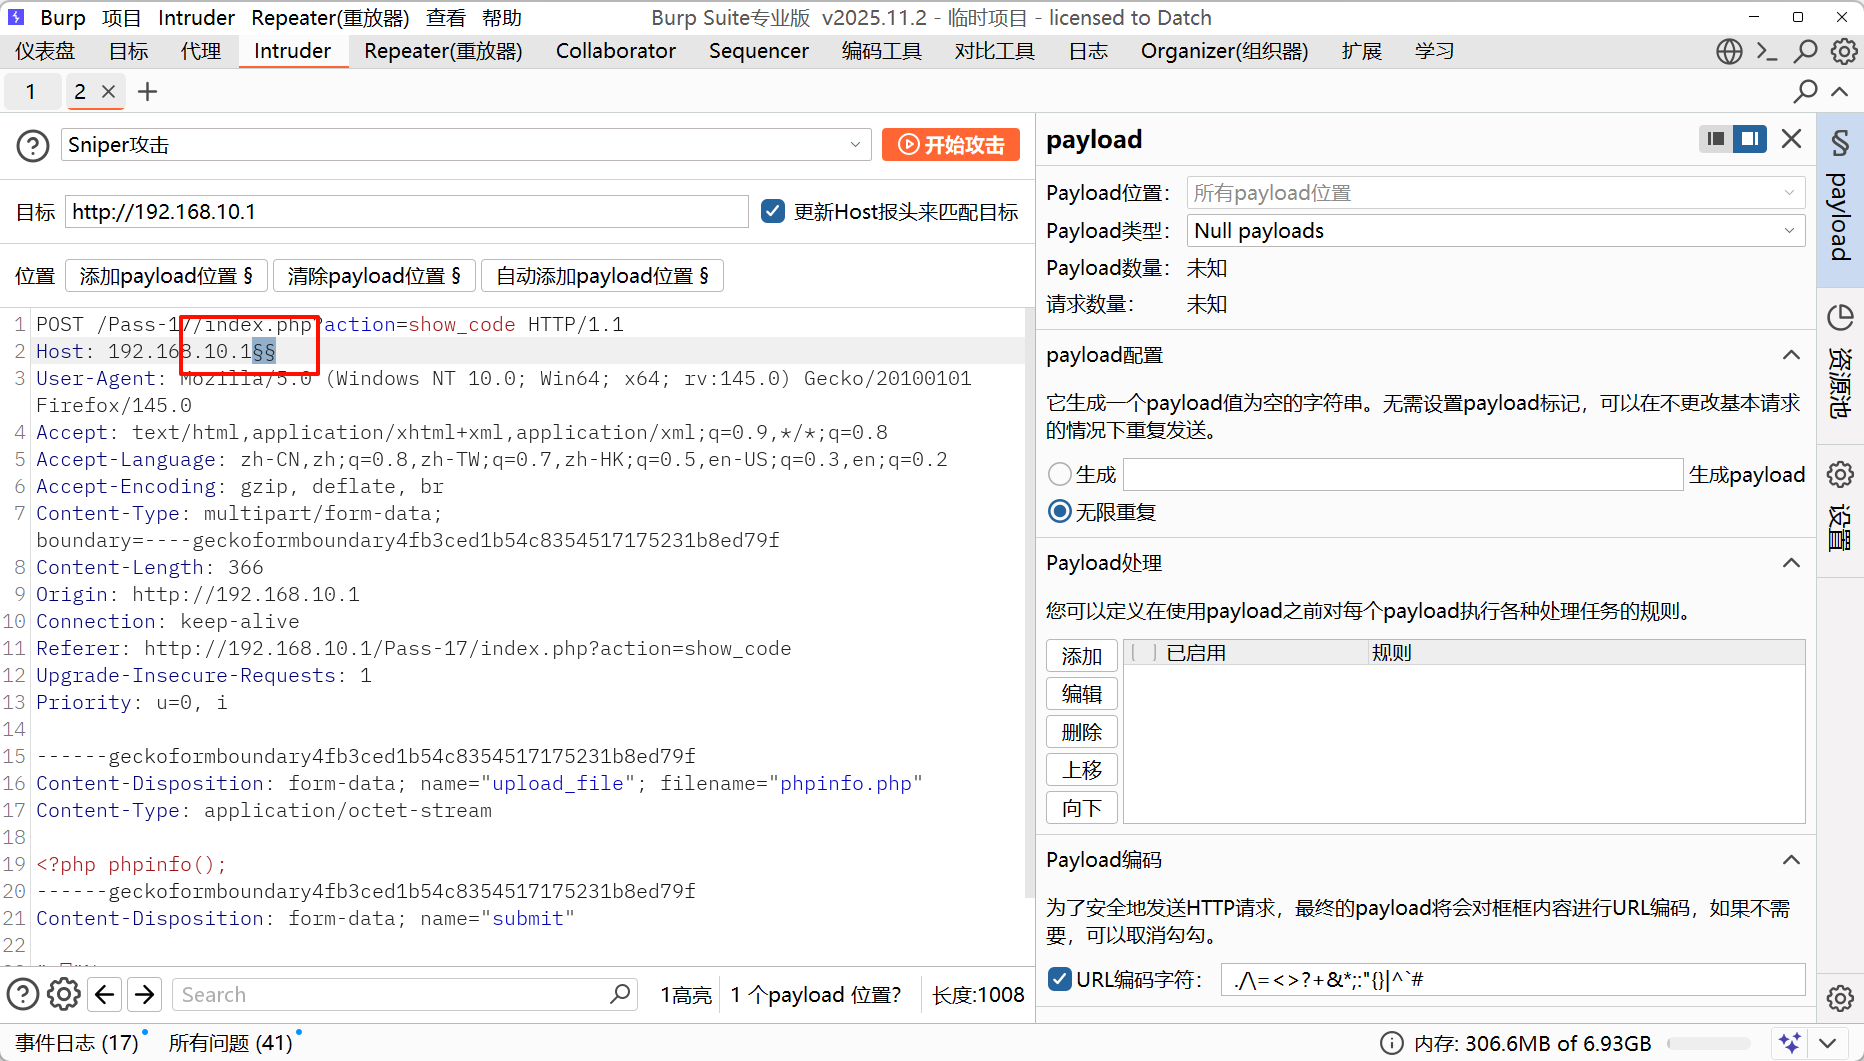1864x1061 pixels.
Task: Click 自动添加payload位置 § button
Action: click(x=602, y=276)
